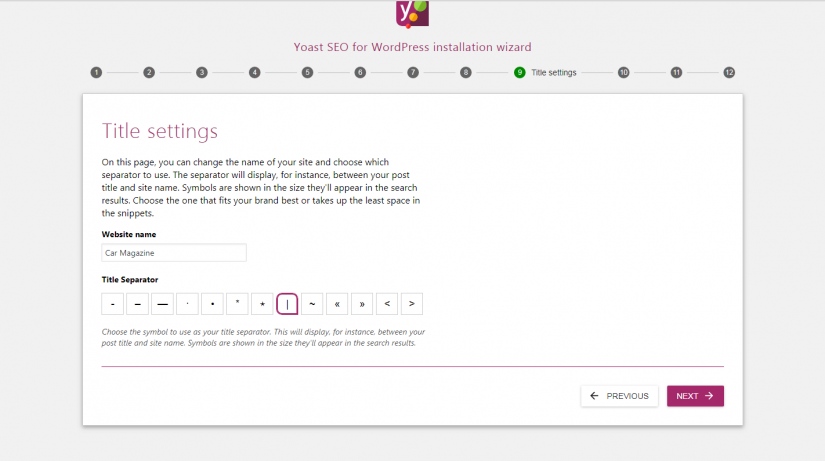825x461 pixels.
Task: Select the star title separator
Action: pyautogui.click(x=262, y=304)
